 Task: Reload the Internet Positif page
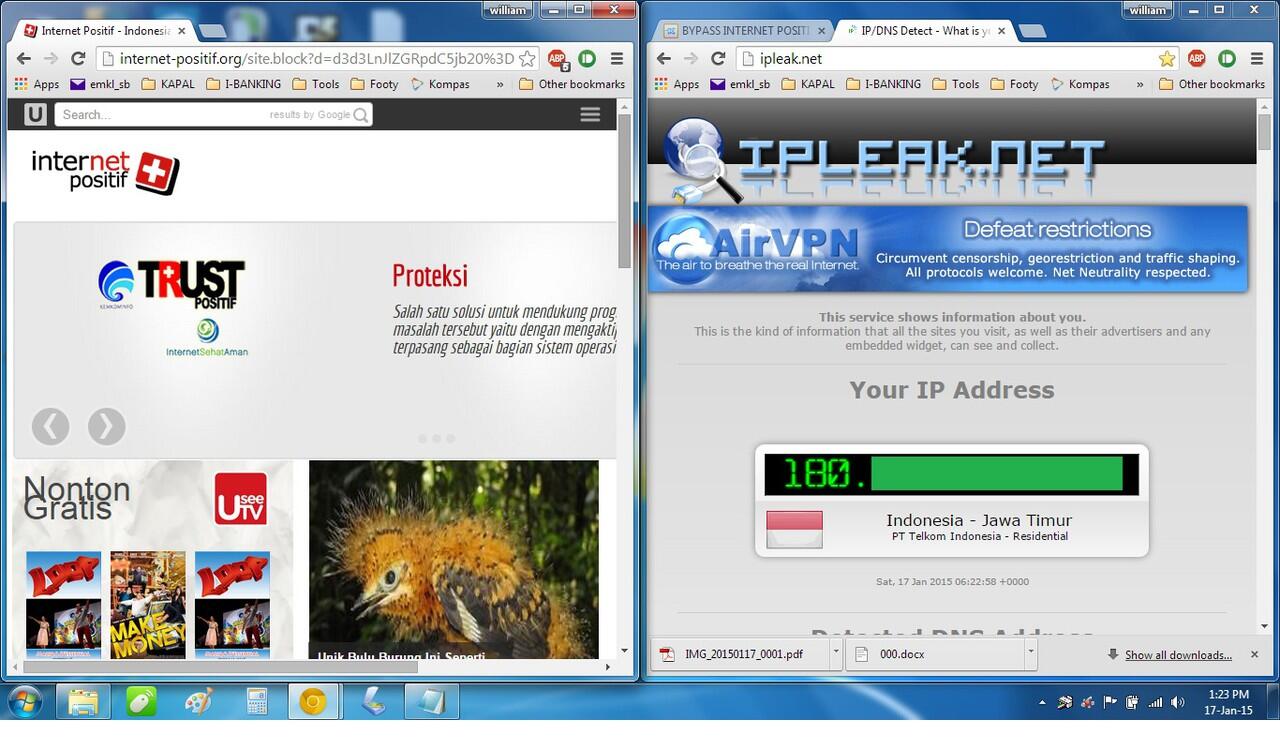[x=78, y=59]
